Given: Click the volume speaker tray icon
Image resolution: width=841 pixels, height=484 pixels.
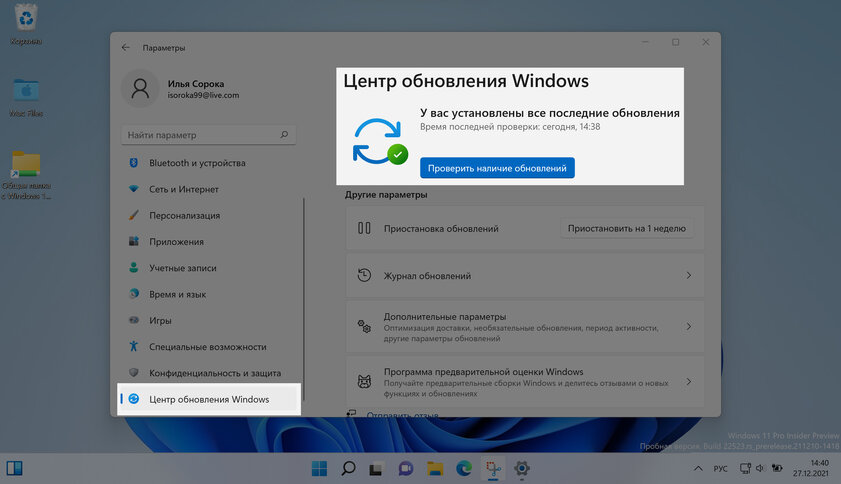Looking at the screenshot, I should pyautogui.click(x=760, y=468).
